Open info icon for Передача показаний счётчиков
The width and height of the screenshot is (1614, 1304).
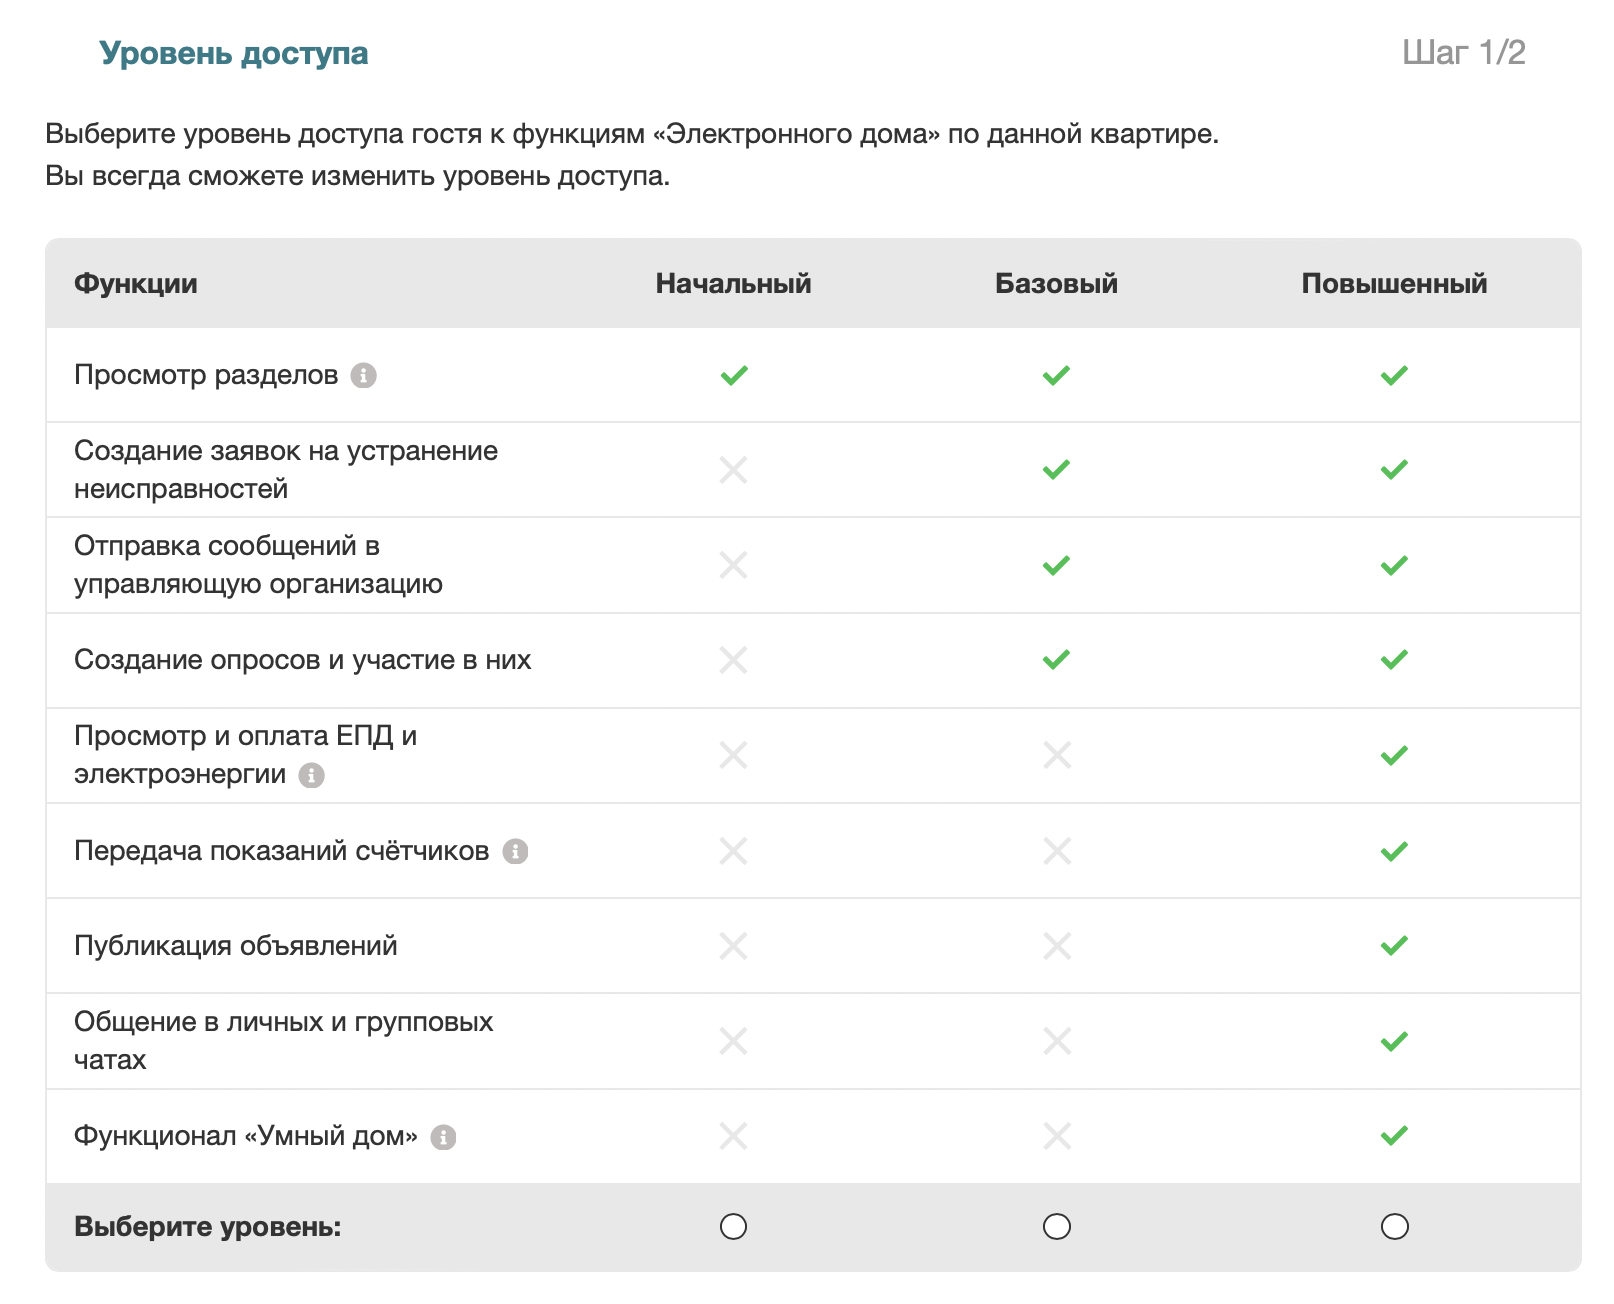pyautogui.click(x=515, y=851)
